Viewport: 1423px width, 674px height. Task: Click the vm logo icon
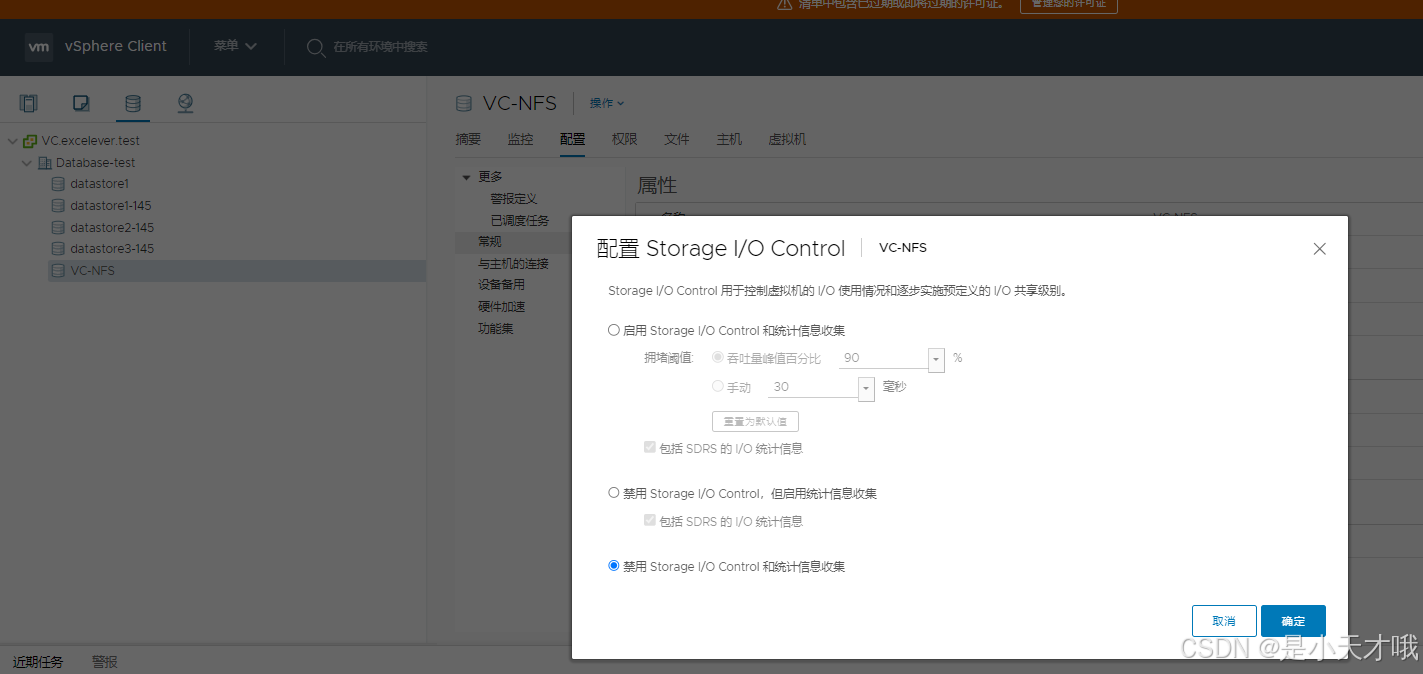coord(39,47)
